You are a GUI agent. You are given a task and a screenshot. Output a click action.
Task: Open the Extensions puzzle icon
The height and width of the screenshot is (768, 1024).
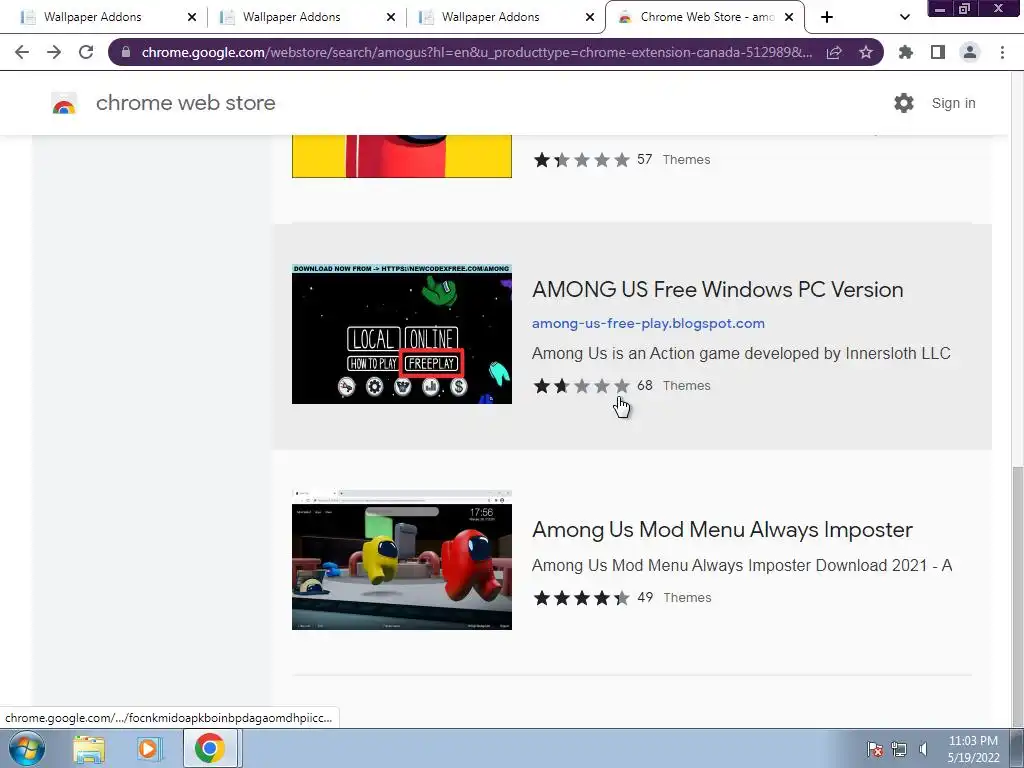tap(905, 52)
